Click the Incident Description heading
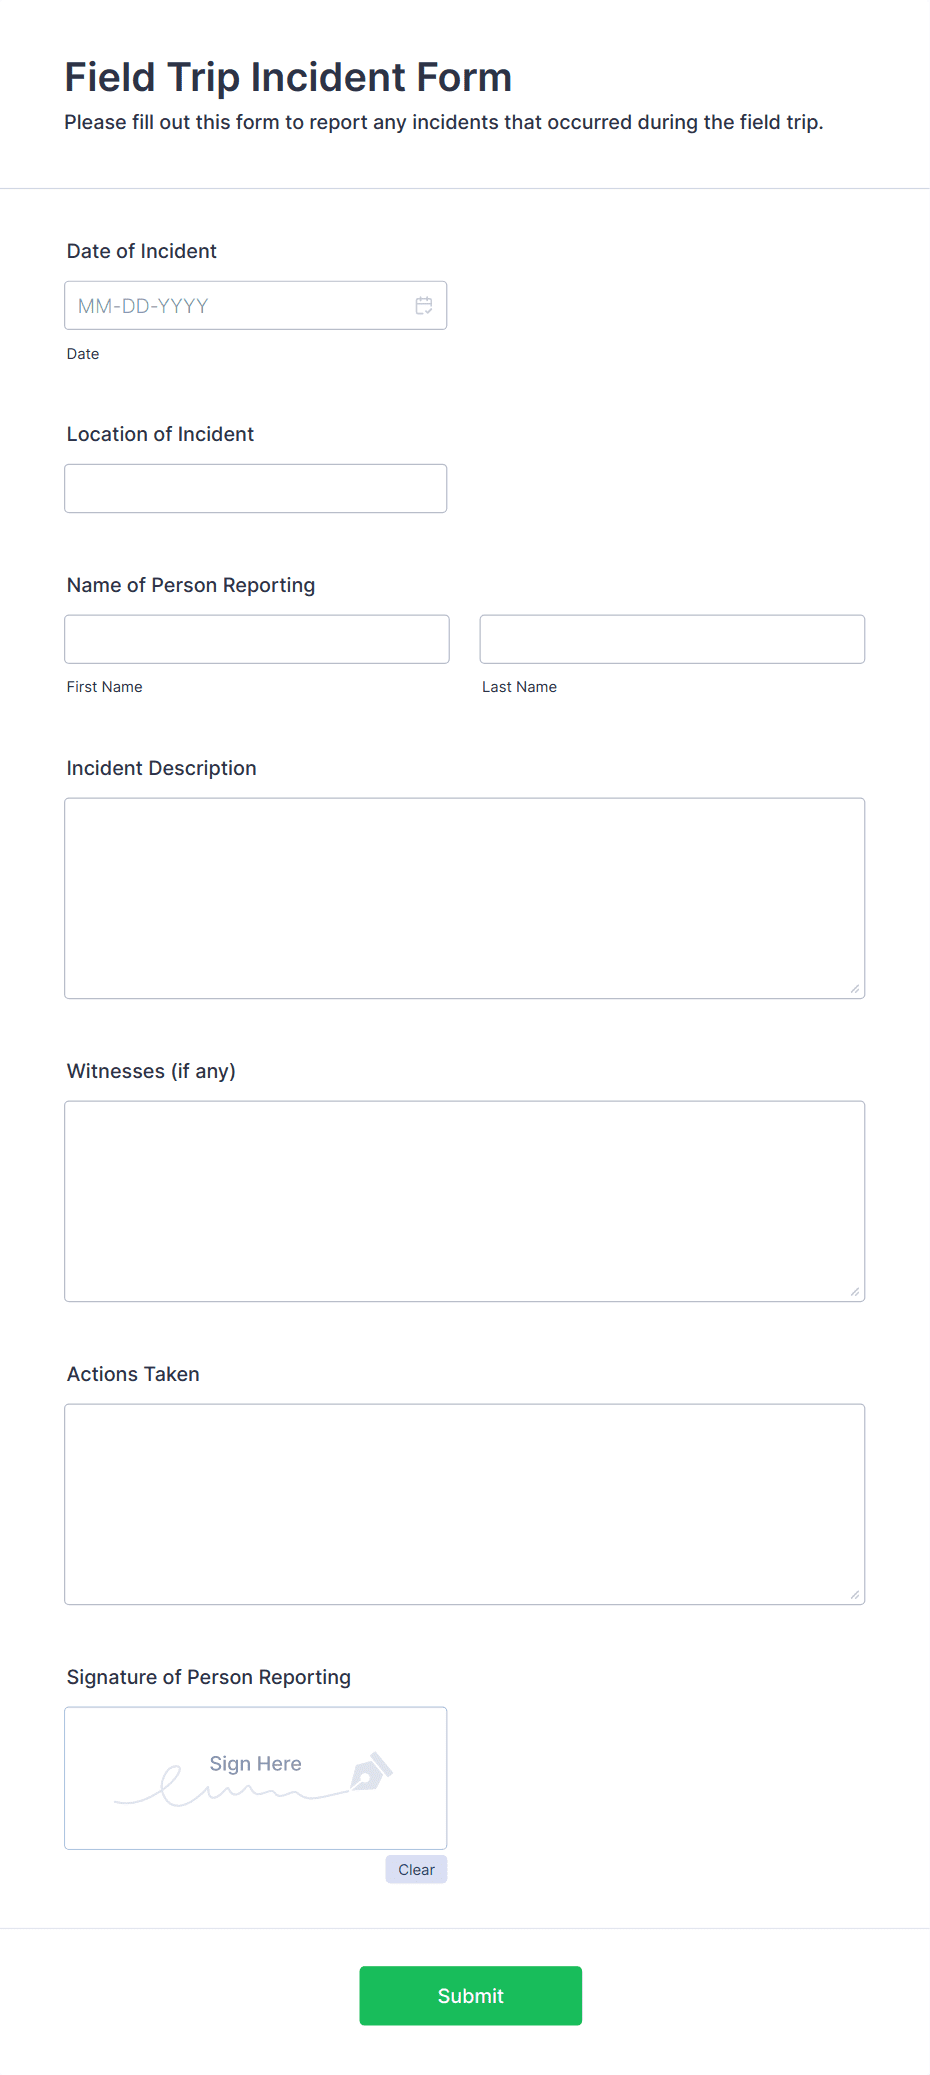This screenshot has height=2075, width=930. [161, 767]
